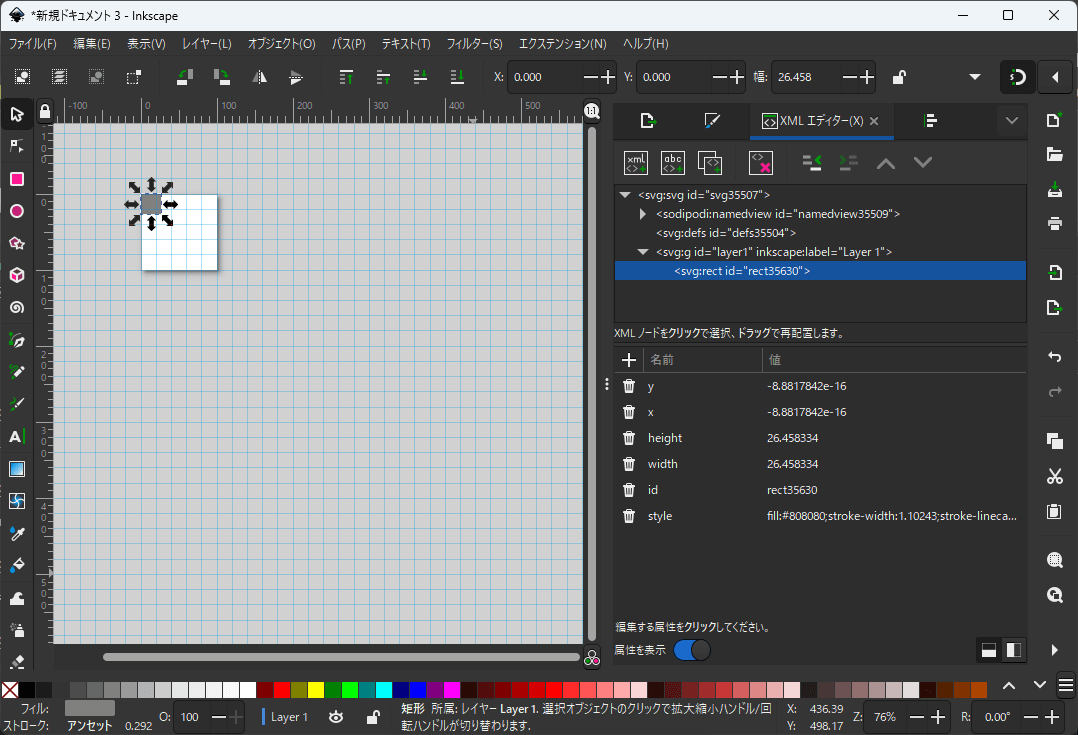Select the Rectangle tool
This screenshot has width=1078, height=735.
coord(16,179)
